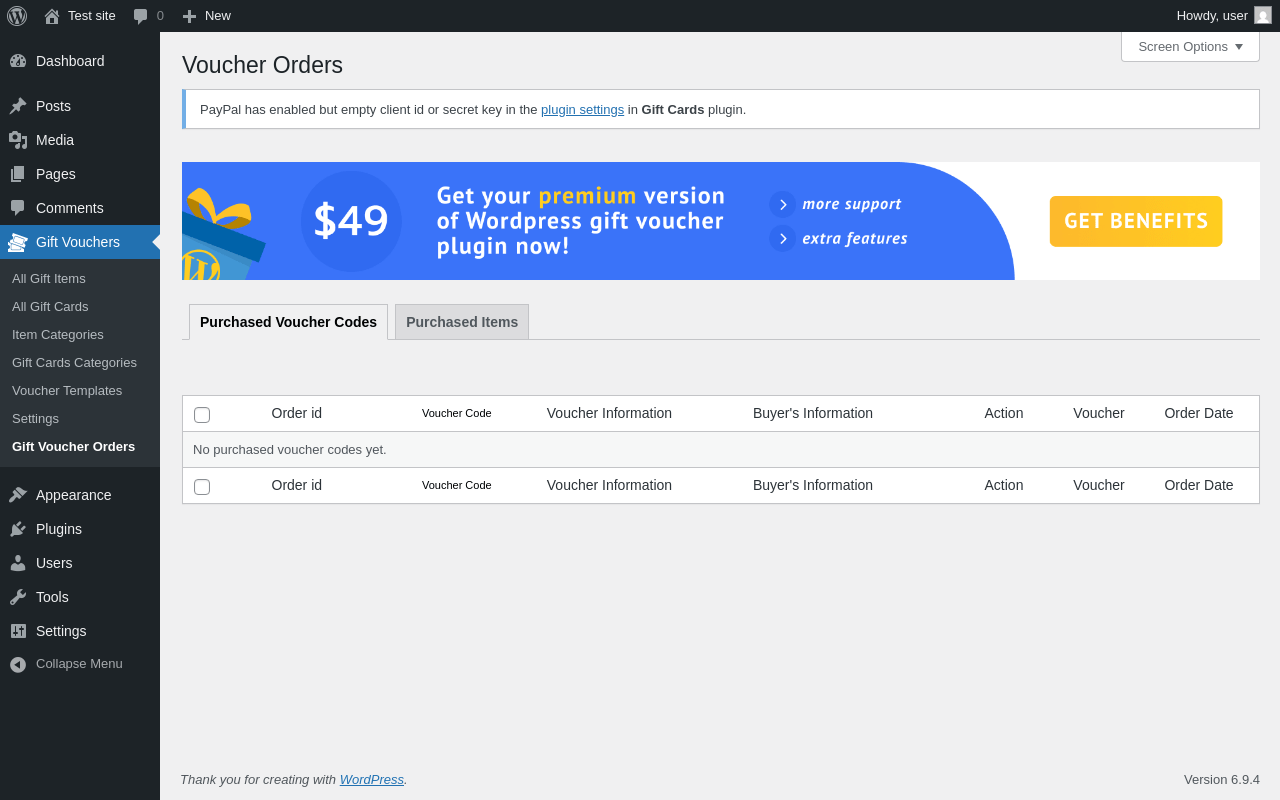Open the Voucher Templates submenu item
The image size is (1280, 800).
tap(67, 390)
